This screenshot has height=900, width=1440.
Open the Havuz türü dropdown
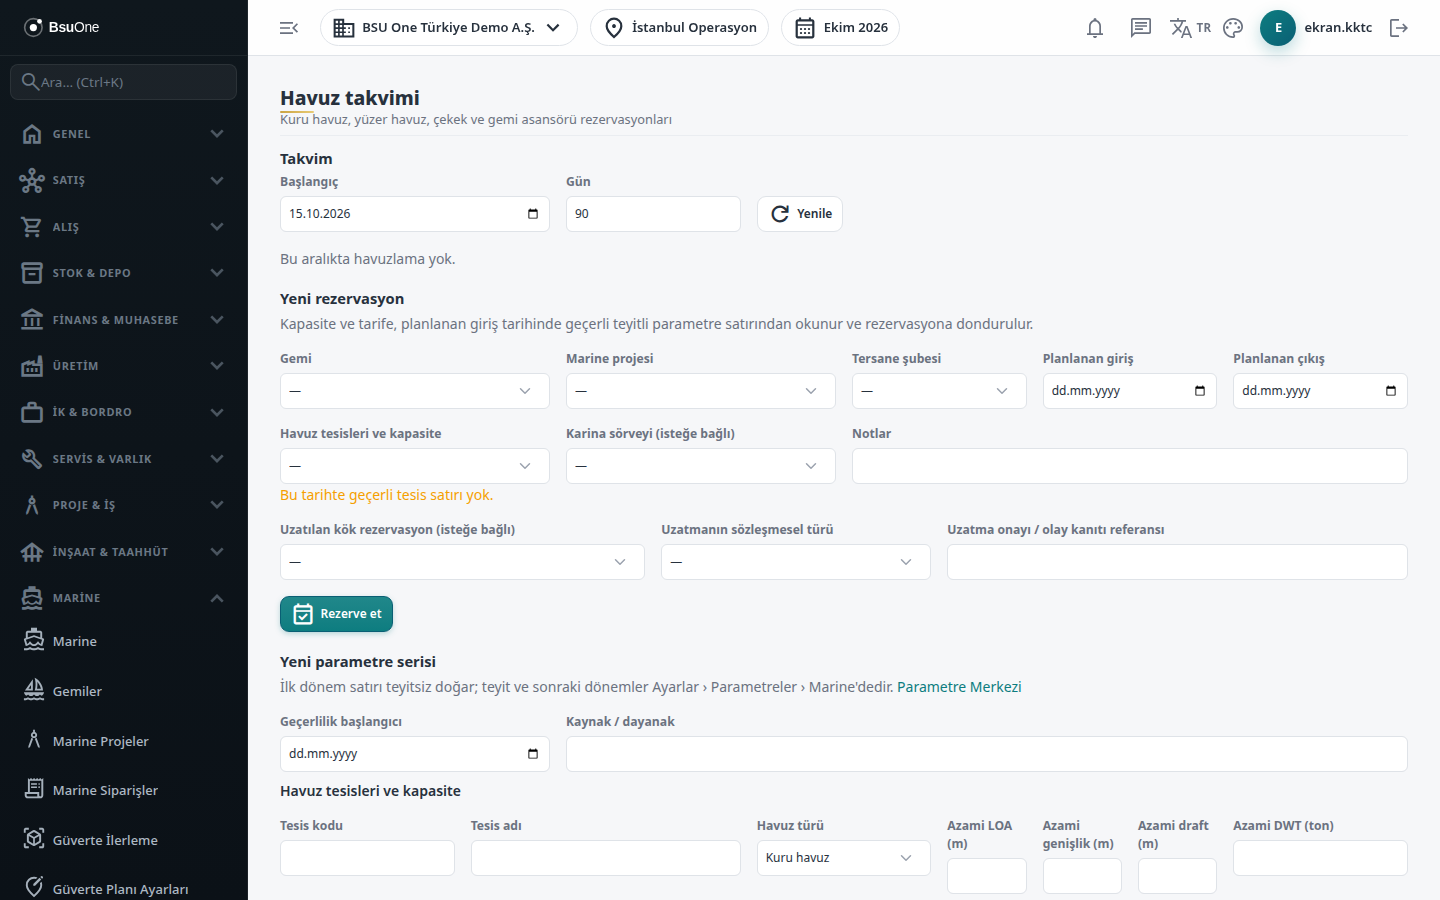click(x=844, y=858)
